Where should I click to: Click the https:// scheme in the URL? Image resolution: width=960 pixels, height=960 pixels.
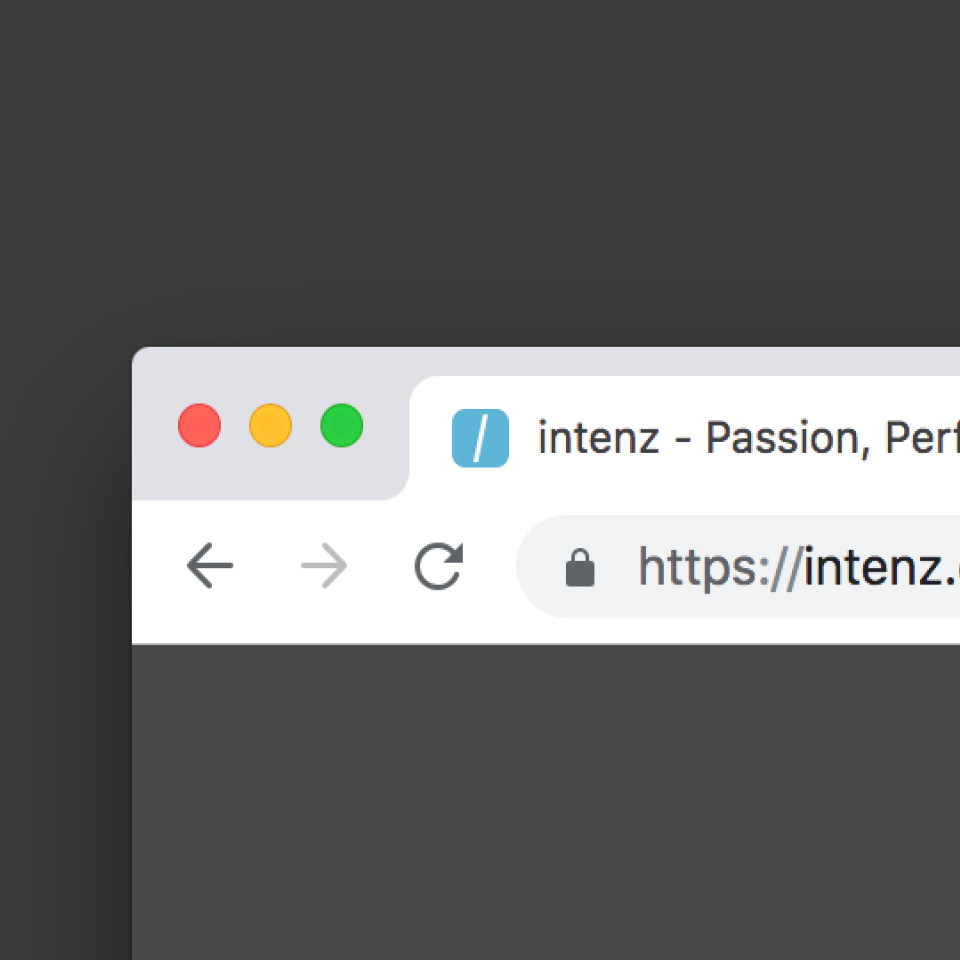click(x=720, y=568)
